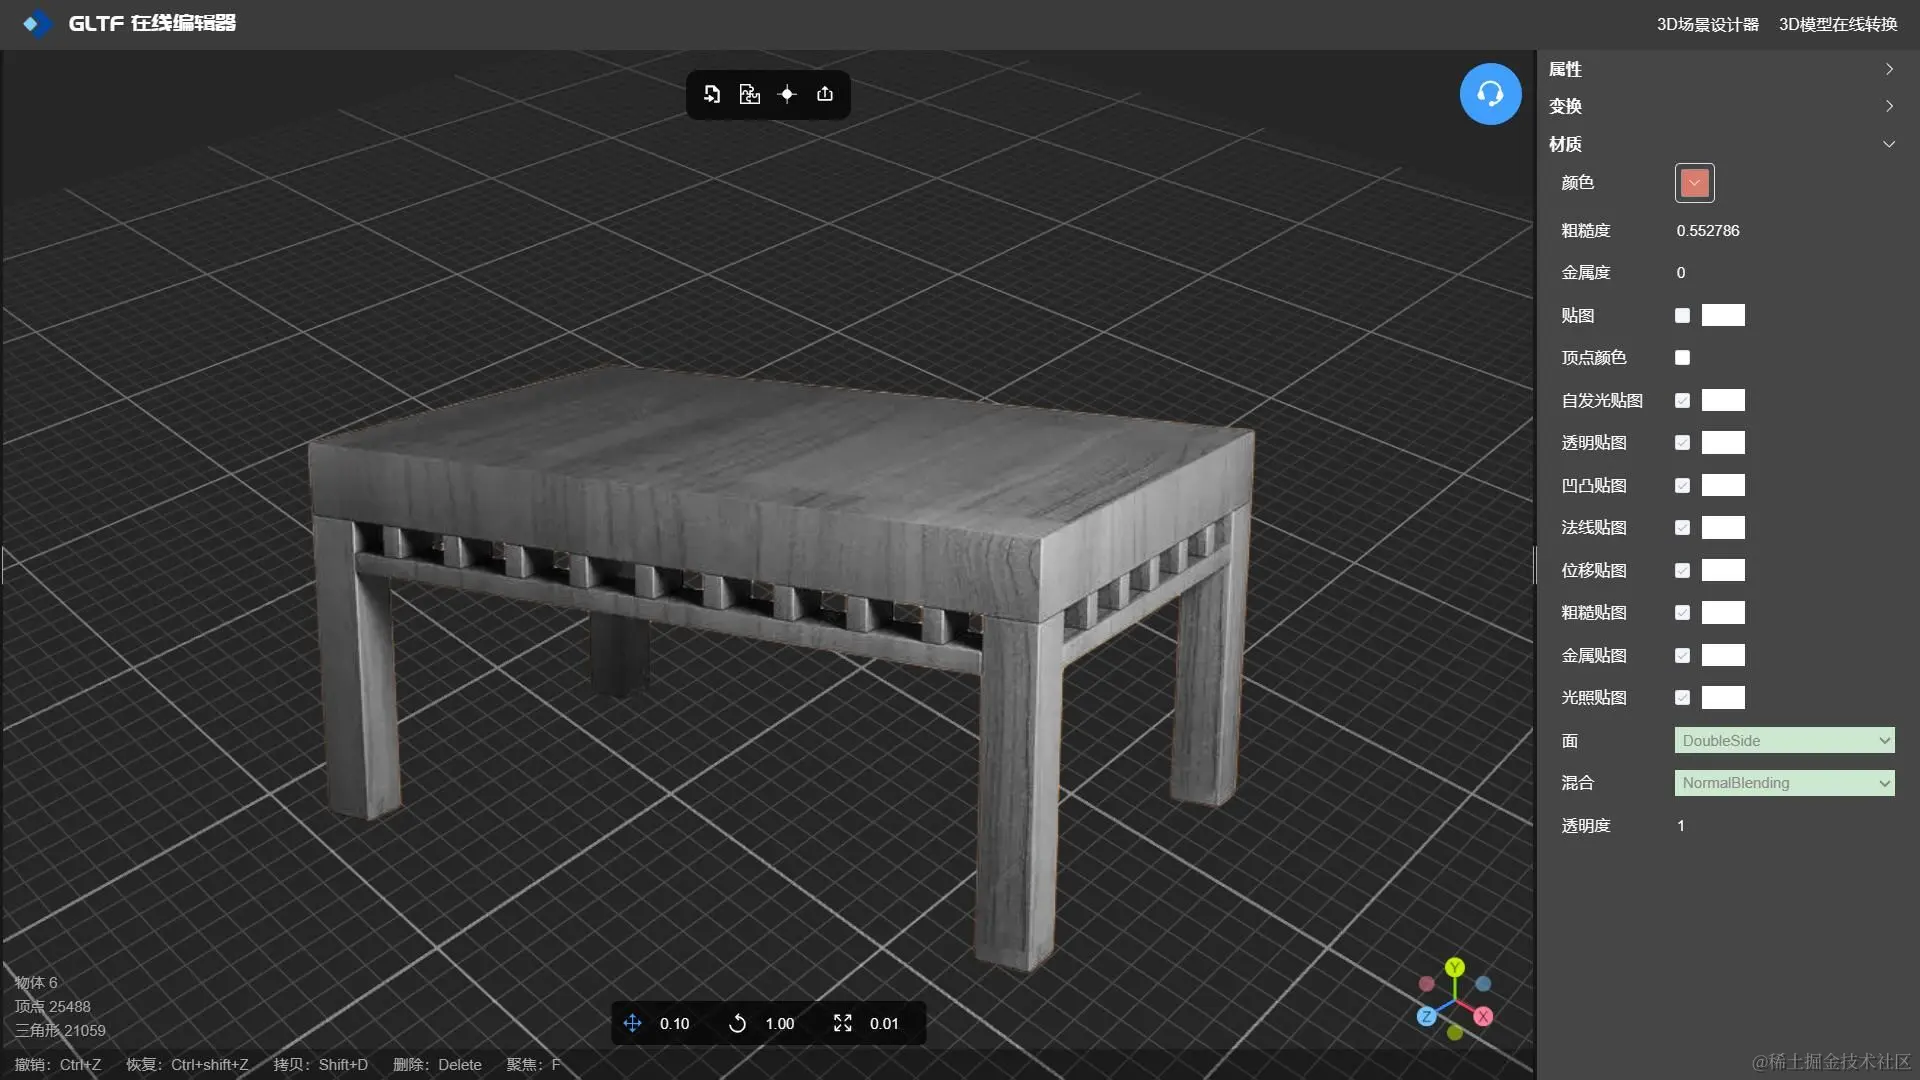The height and width of the screenshot is (1080, 1920).
Task: Toggle the 自发光贴图 checkbox
Action: 1682,400
